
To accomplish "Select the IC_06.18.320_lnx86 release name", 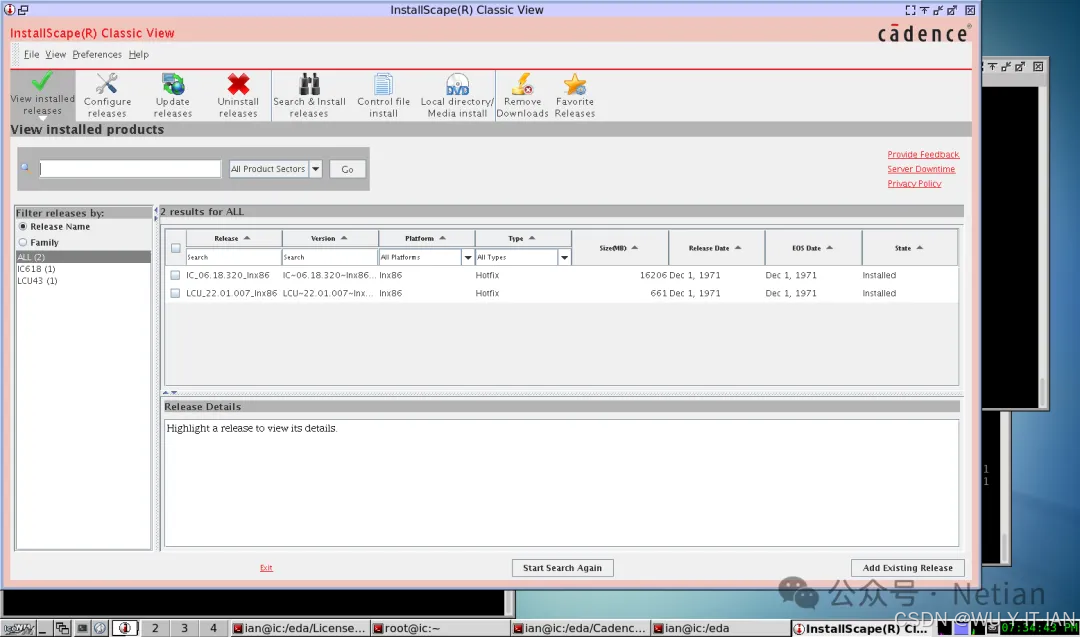I will [x=227, y=275].
